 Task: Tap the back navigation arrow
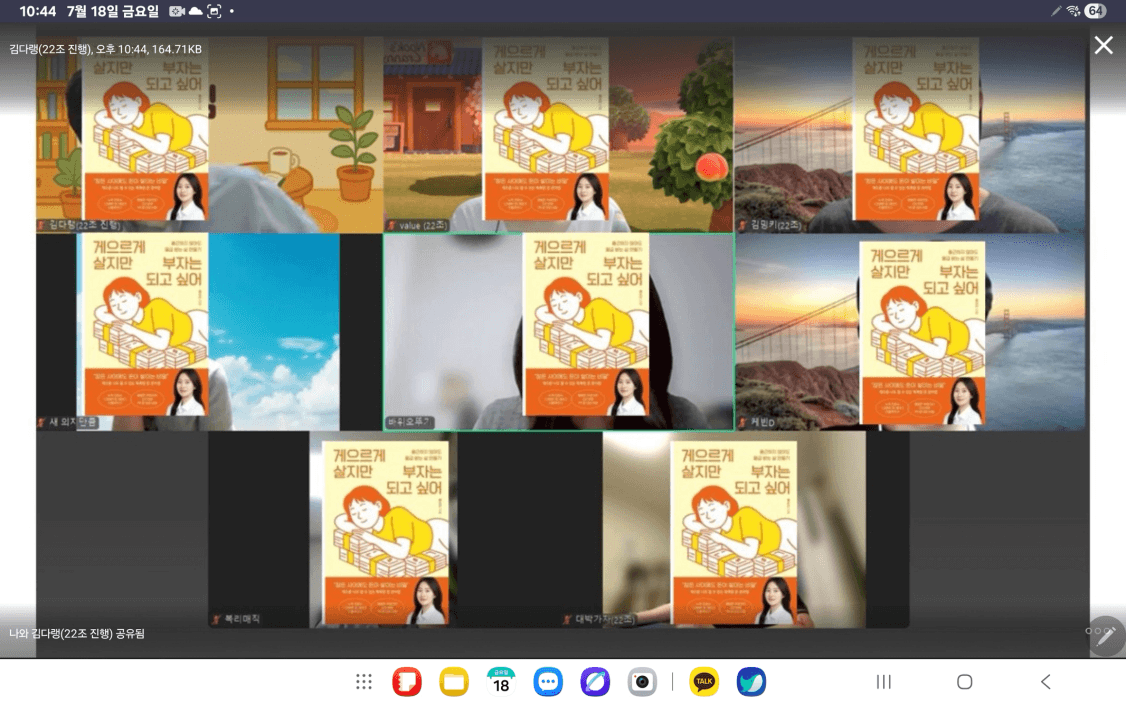(1046, 682)
